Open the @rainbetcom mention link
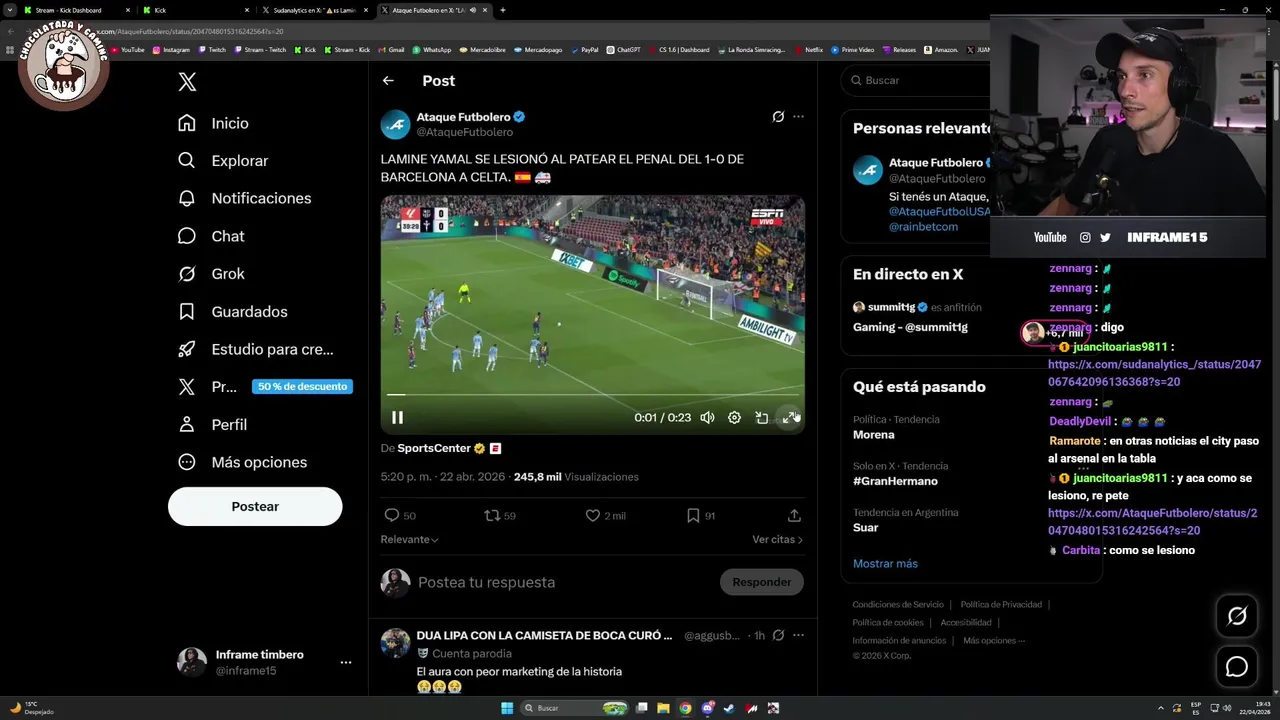Viewport: 1280px width, 720px height. click(x=923, y=227)
